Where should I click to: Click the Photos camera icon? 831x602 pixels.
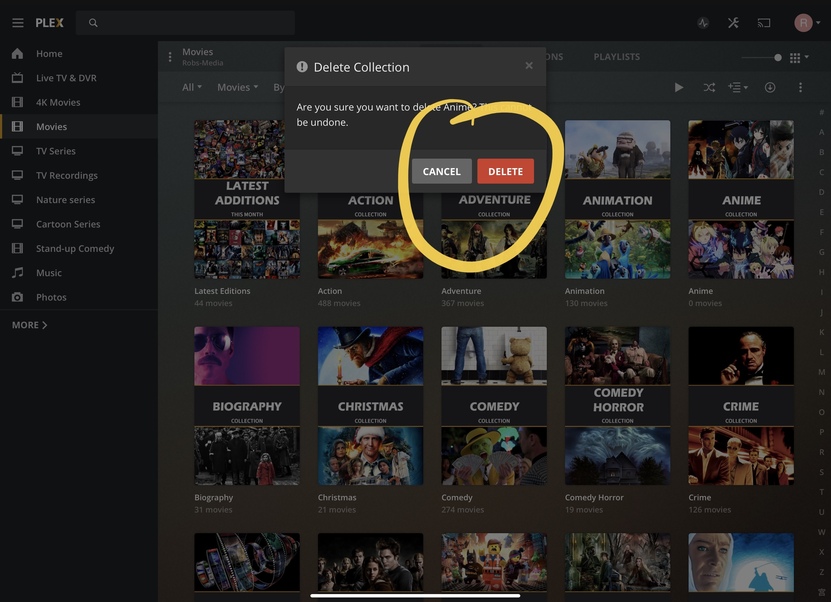[17, 297]
